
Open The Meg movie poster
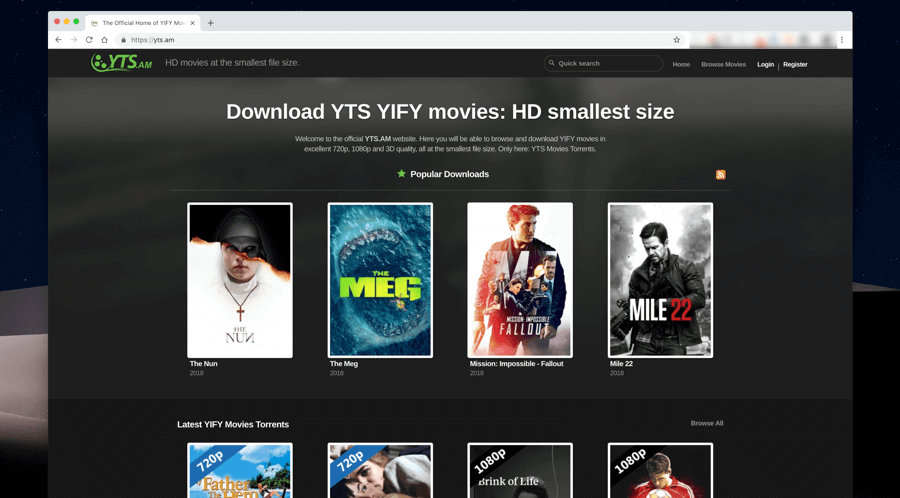[x=380, y=280]
